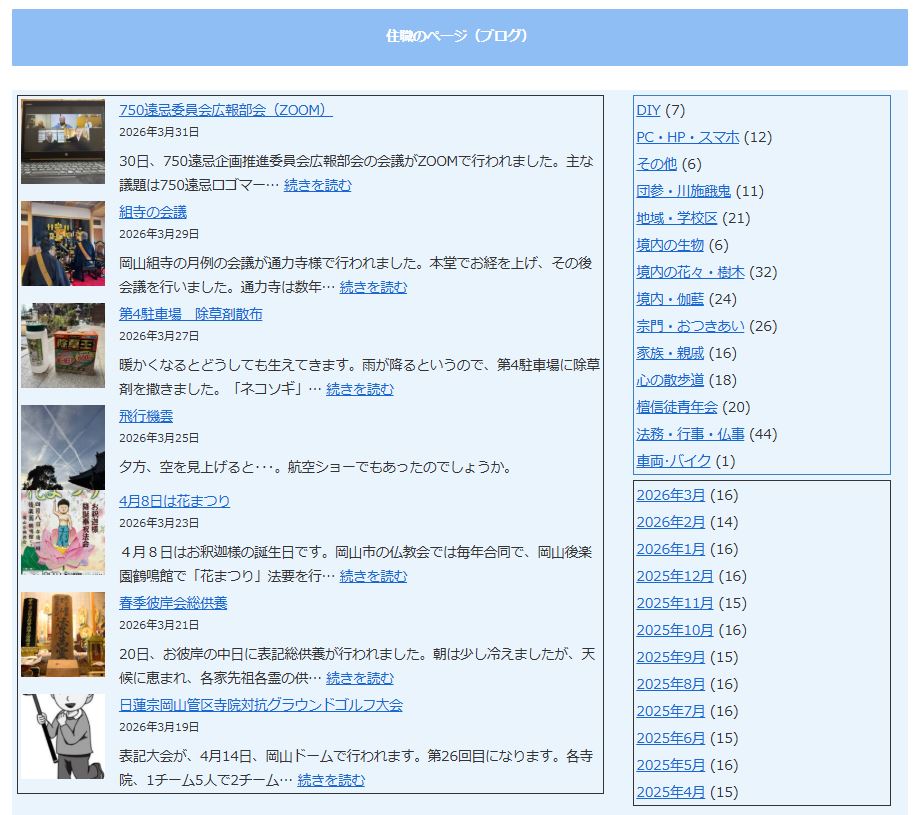This screenshot has height=815, width=919.
Task: Open the 日蓮宗岡山管区寺院対抗グラウンドゴルフ大会 article
Action: point(260,705)
